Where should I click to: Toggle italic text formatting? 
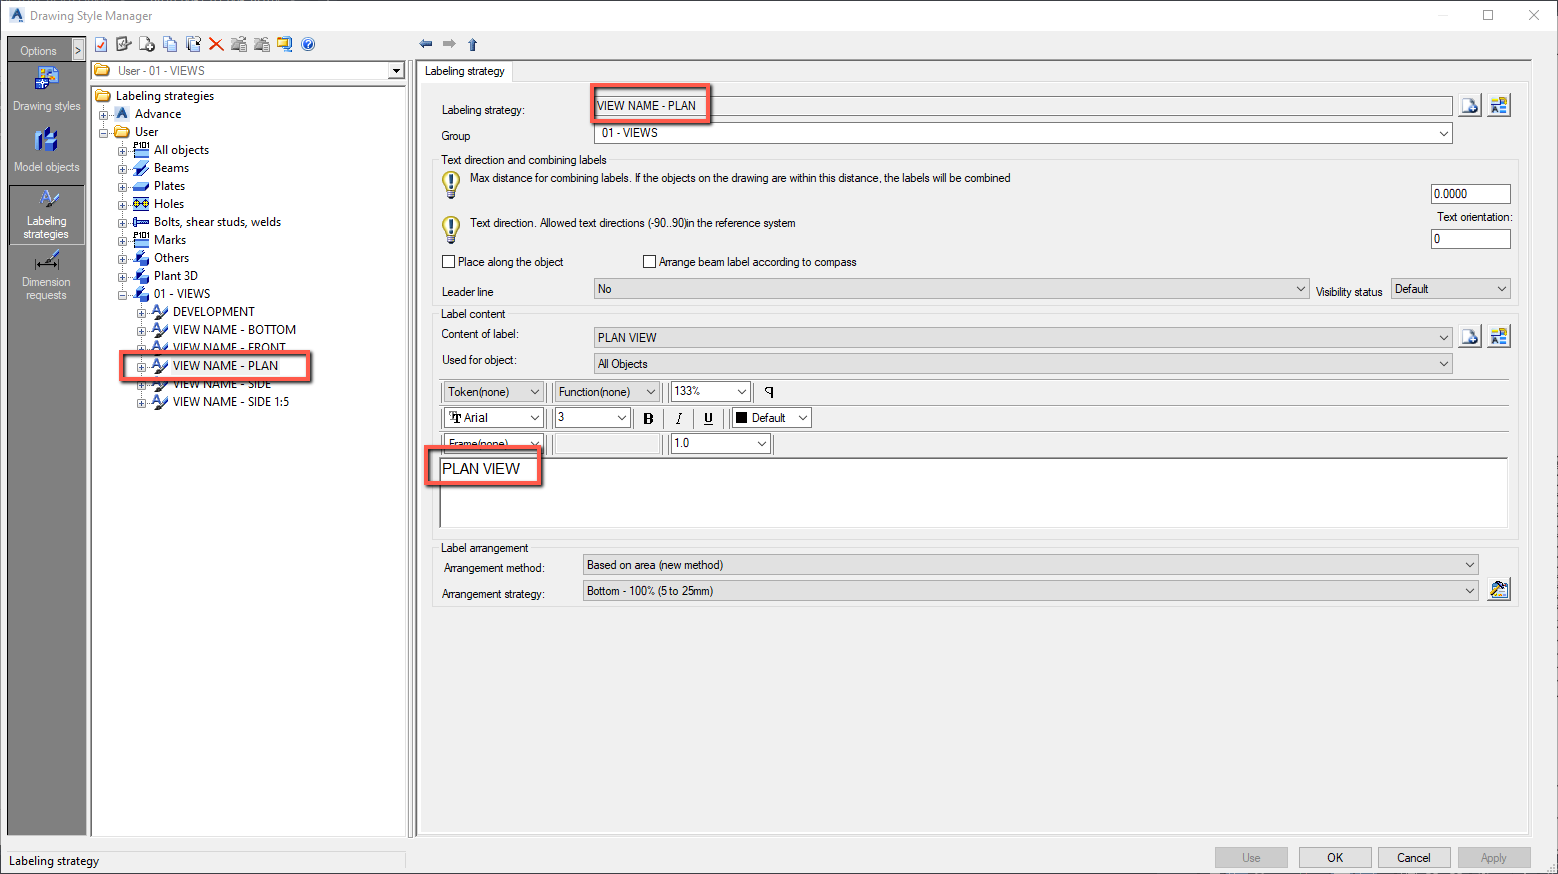point(678,418)
